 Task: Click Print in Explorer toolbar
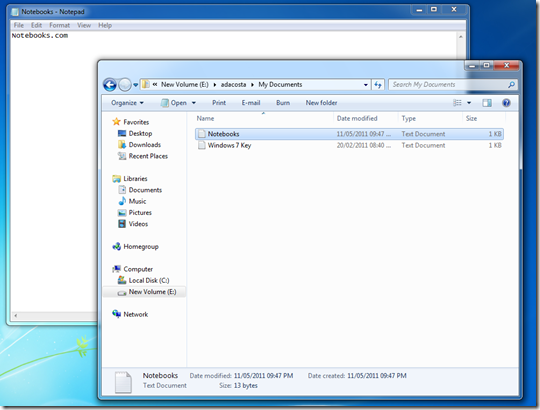tap(219, 103)
